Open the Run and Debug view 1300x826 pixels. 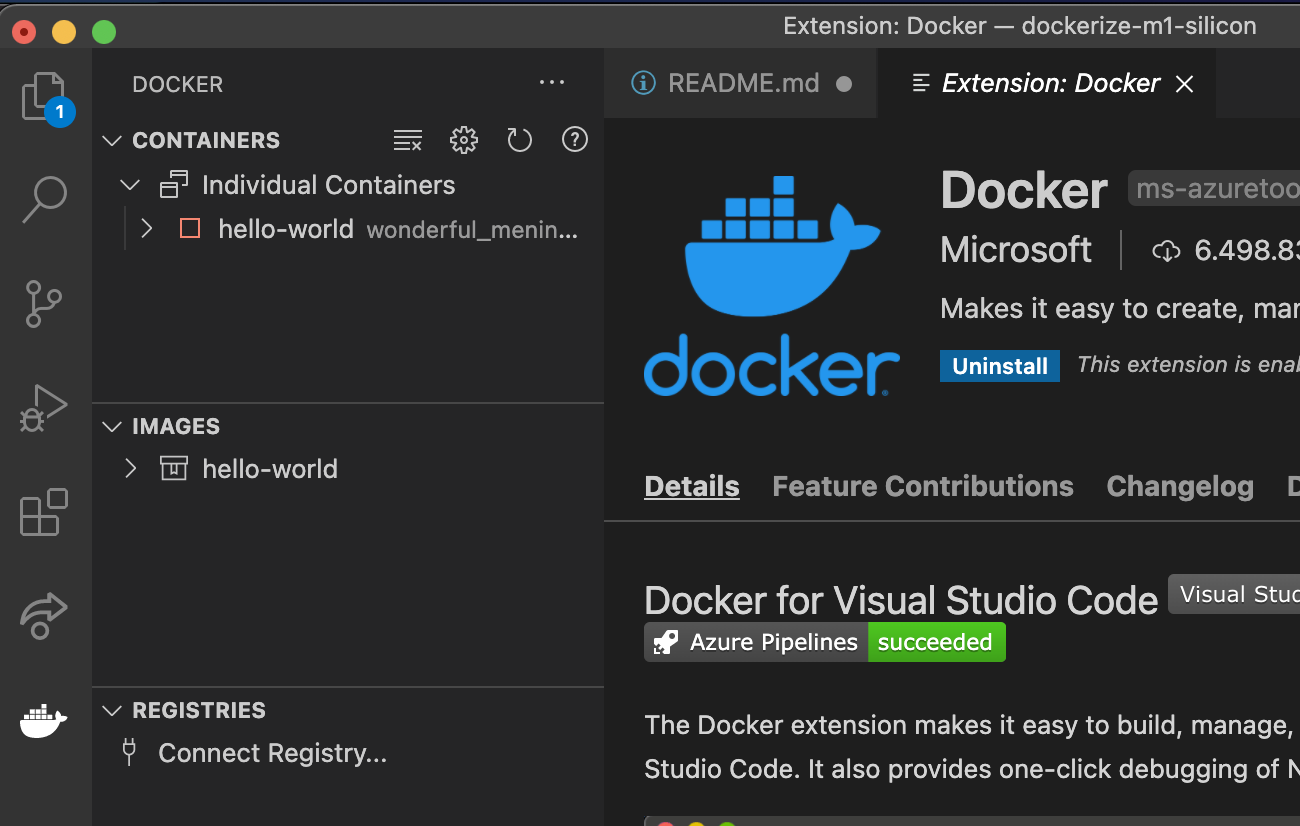pyautogui.click(x=44, y=408)
